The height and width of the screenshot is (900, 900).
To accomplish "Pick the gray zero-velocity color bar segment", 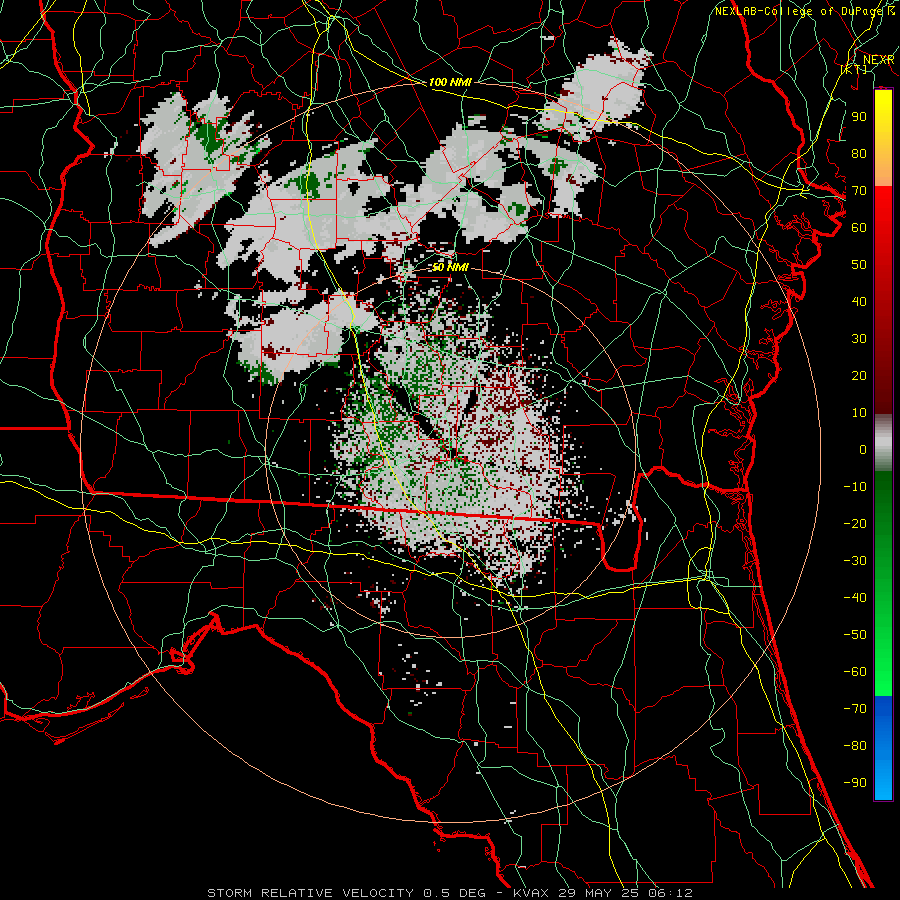I will 883,443.
